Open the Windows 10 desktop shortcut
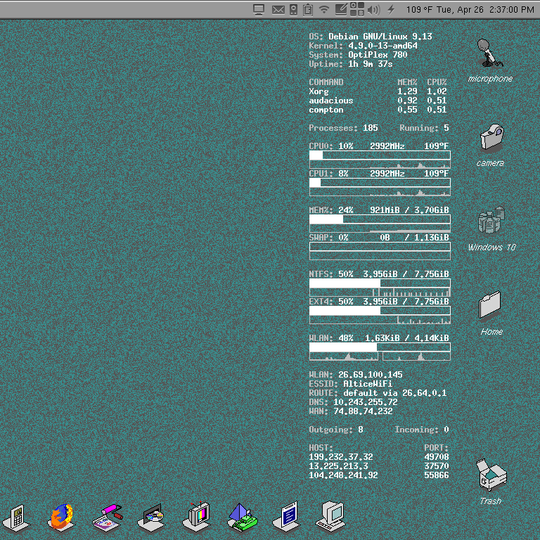 coord(491,229)
